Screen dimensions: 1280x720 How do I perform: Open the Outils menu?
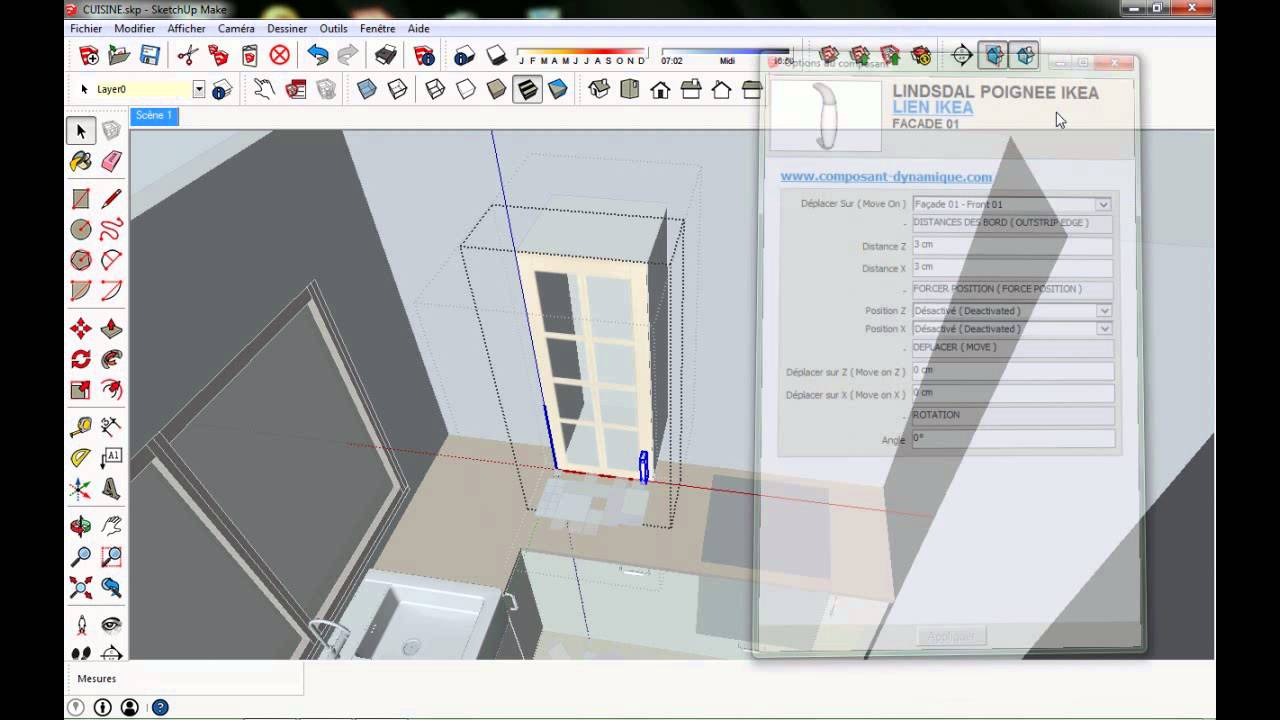point(333,29)
